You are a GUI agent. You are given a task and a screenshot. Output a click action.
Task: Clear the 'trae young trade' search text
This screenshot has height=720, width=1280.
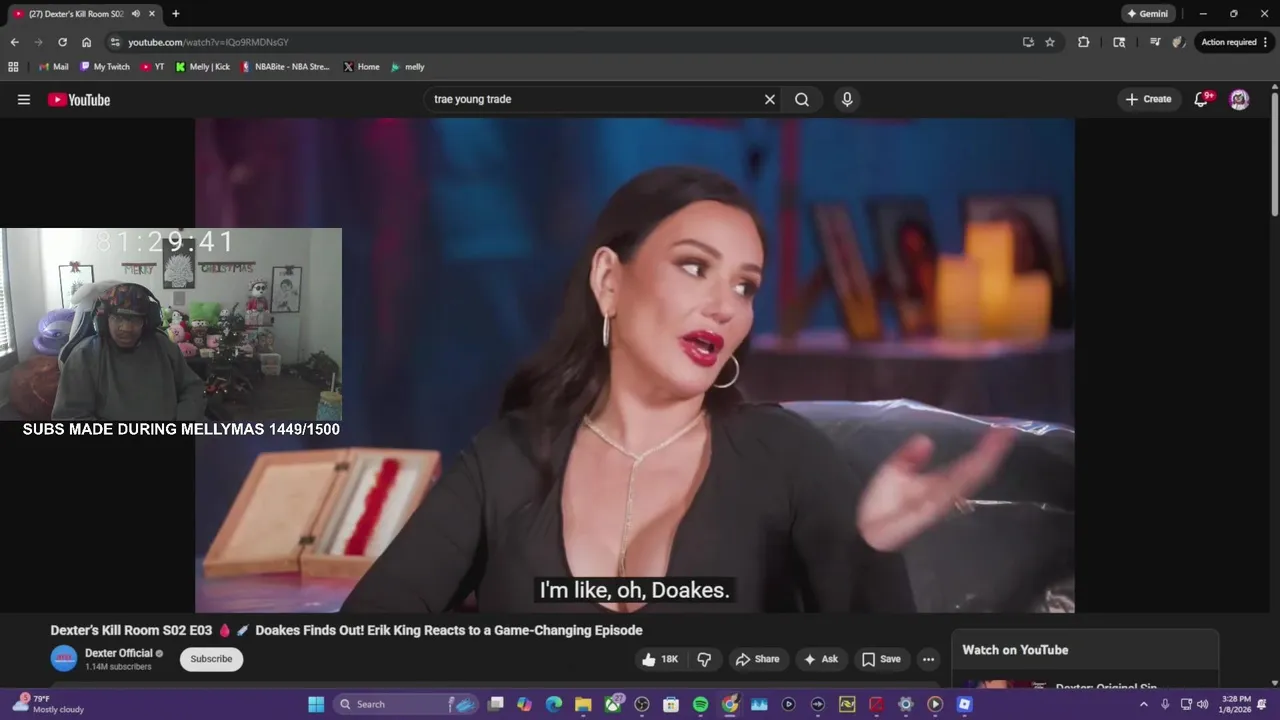[770, 99]
